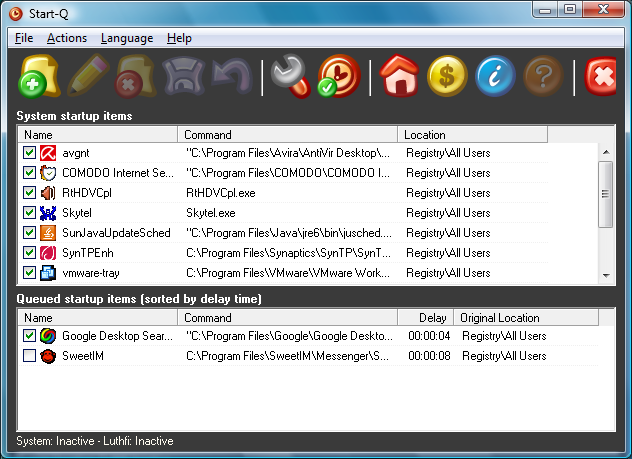
Task: Uncheck the avgnt startup item
Action: click(29, 153)
